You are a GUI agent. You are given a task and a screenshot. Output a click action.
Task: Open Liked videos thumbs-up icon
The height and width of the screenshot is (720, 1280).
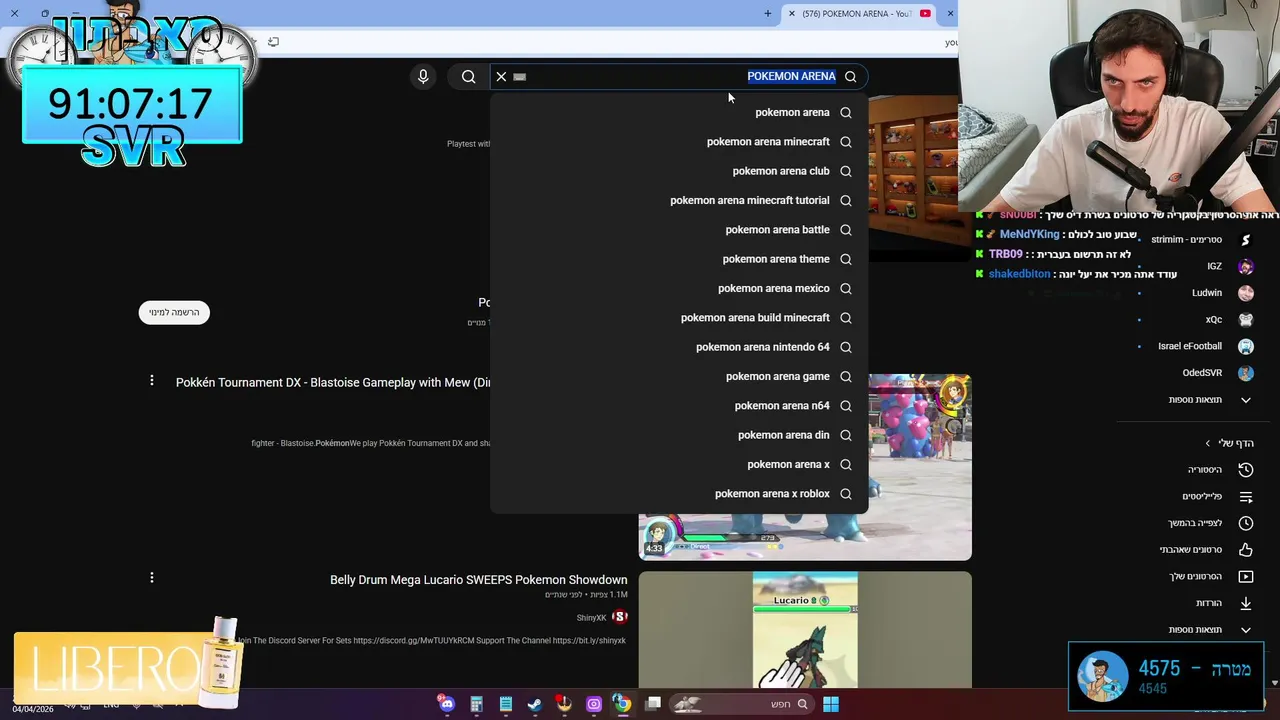[x=1246, y=550]
